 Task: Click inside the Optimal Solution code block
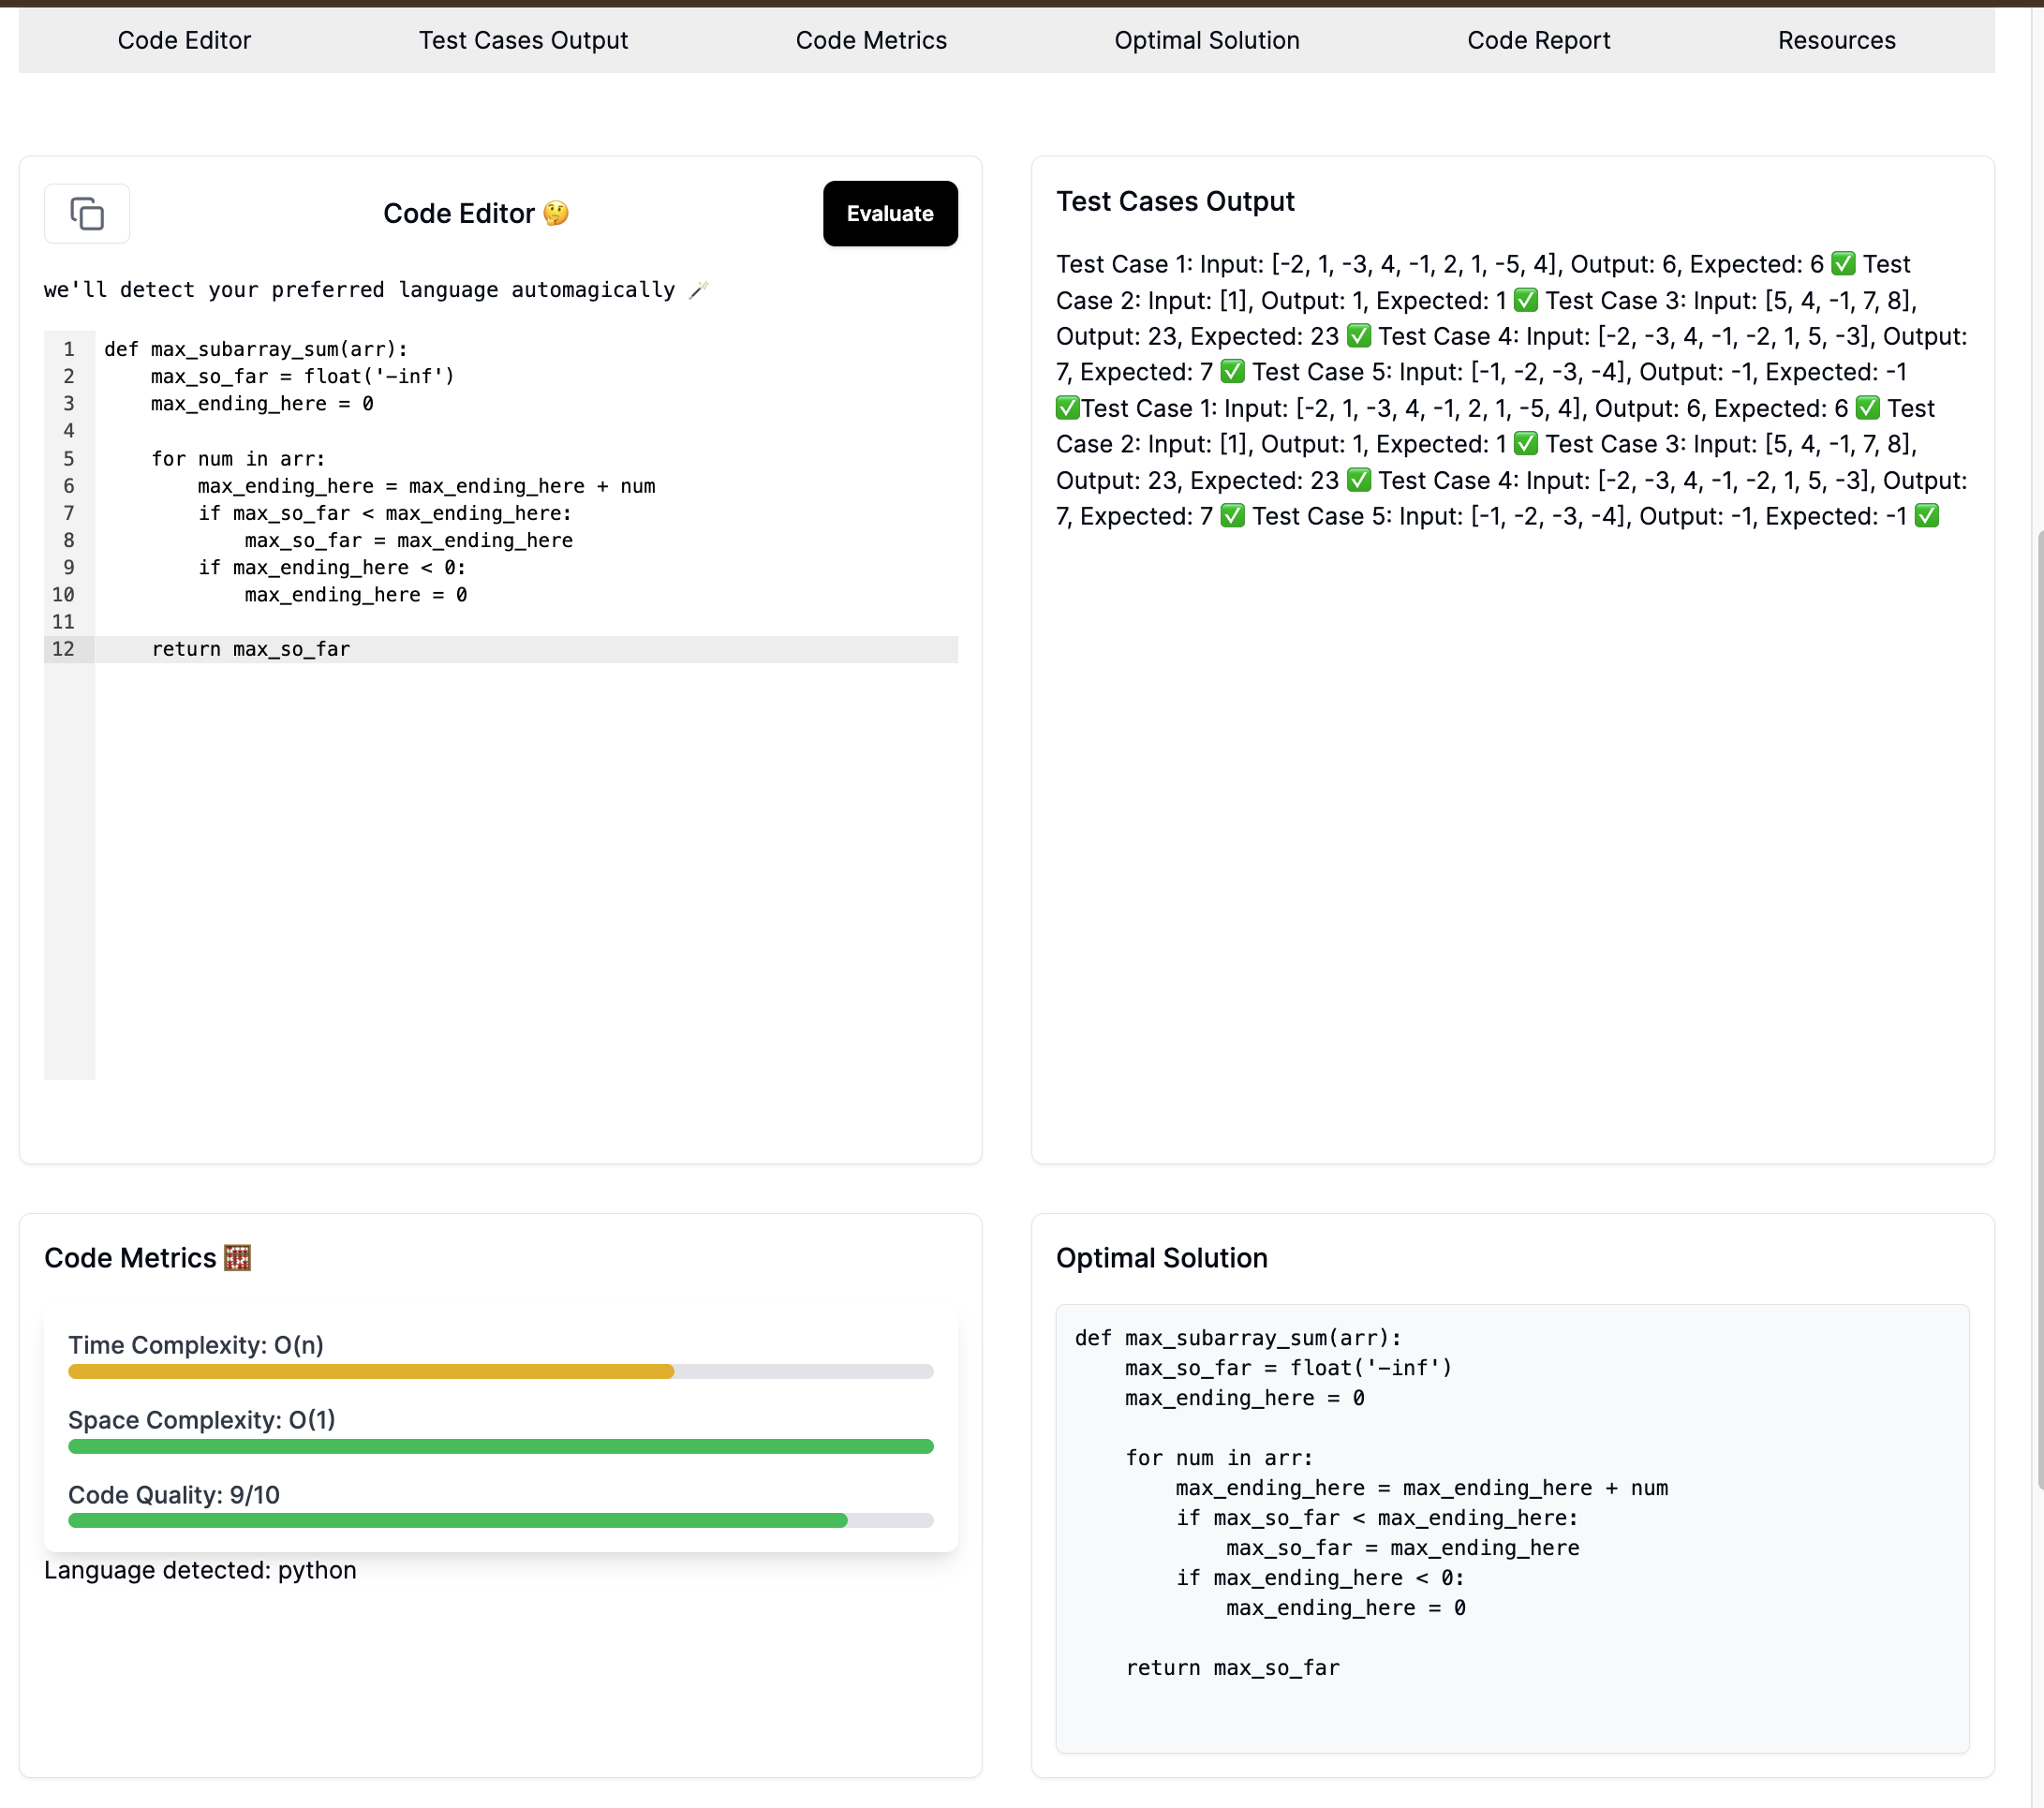click(1512, 1528)
